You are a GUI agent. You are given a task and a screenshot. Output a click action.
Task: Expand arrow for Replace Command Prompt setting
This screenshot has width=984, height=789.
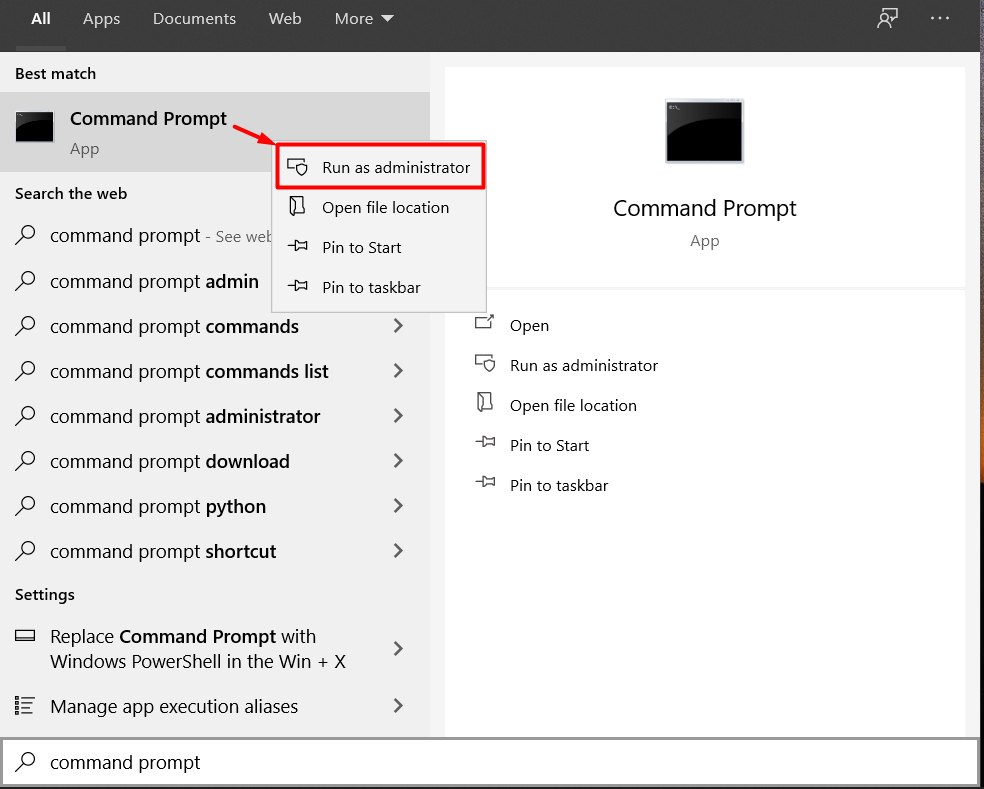click(398, 648)
